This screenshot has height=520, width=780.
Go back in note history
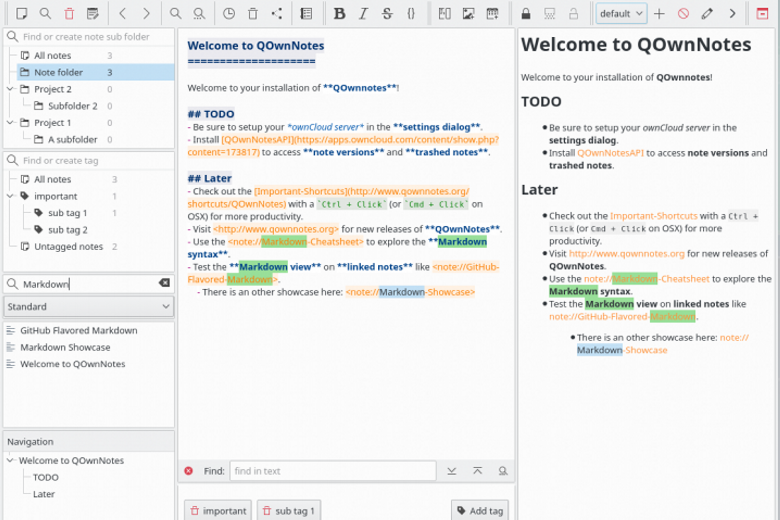click(123, 13)
